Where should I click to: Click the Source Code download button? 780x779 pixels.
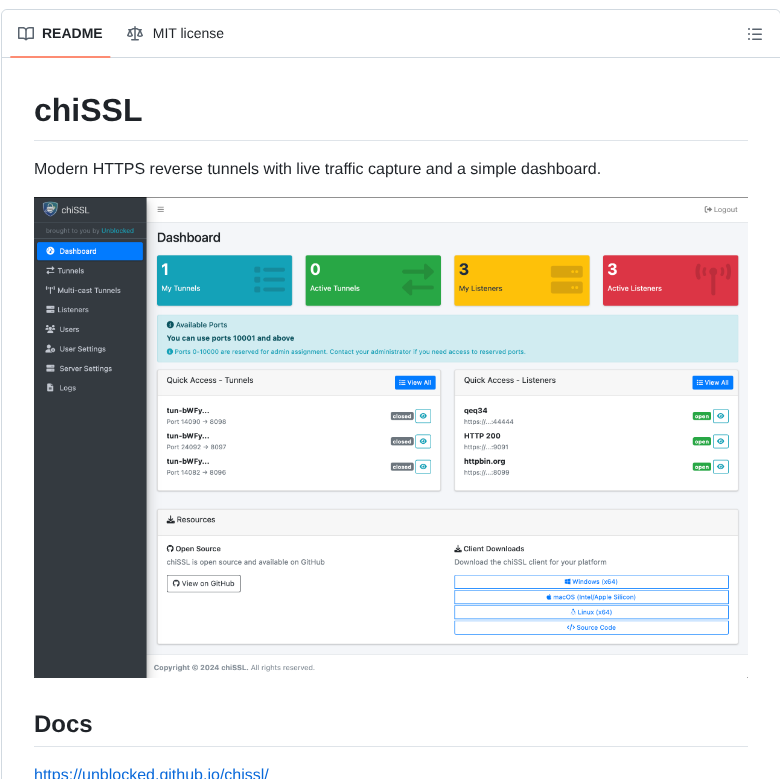(591, 628)
